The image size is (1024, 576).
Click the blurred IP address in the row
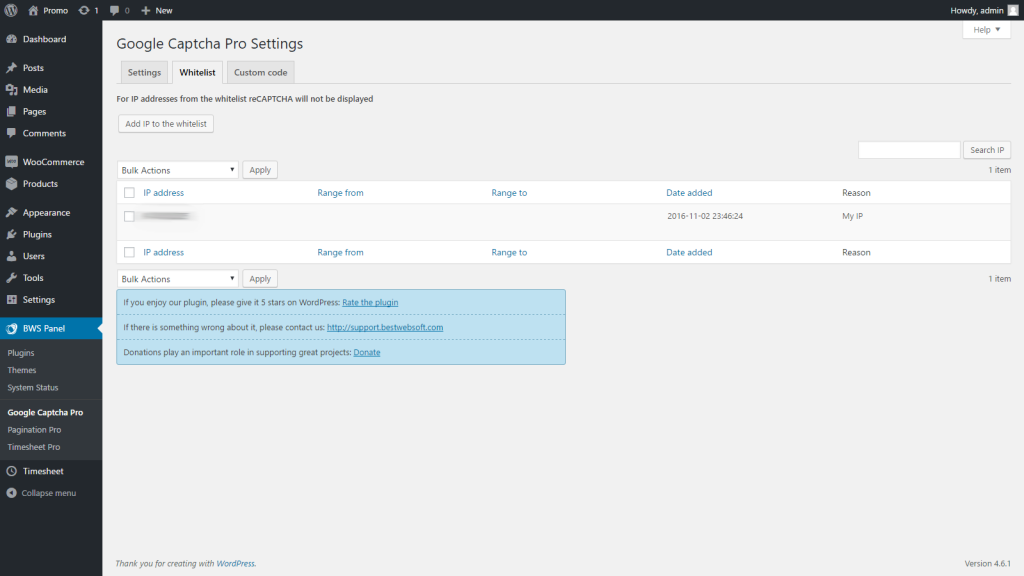point(166,216)
